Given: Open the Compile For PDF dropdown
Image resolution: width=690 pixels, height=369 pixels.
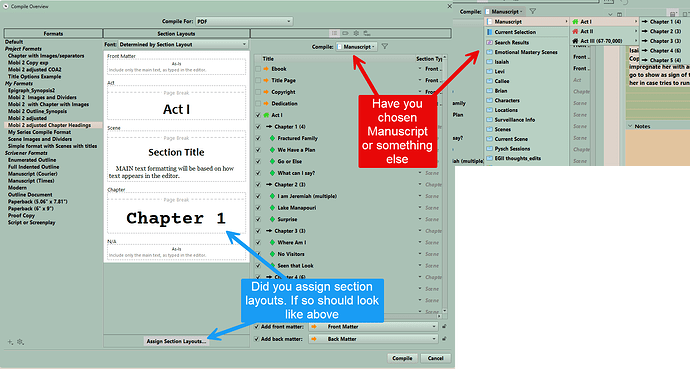Looking at the screenshot, I should tap(244, 21).
